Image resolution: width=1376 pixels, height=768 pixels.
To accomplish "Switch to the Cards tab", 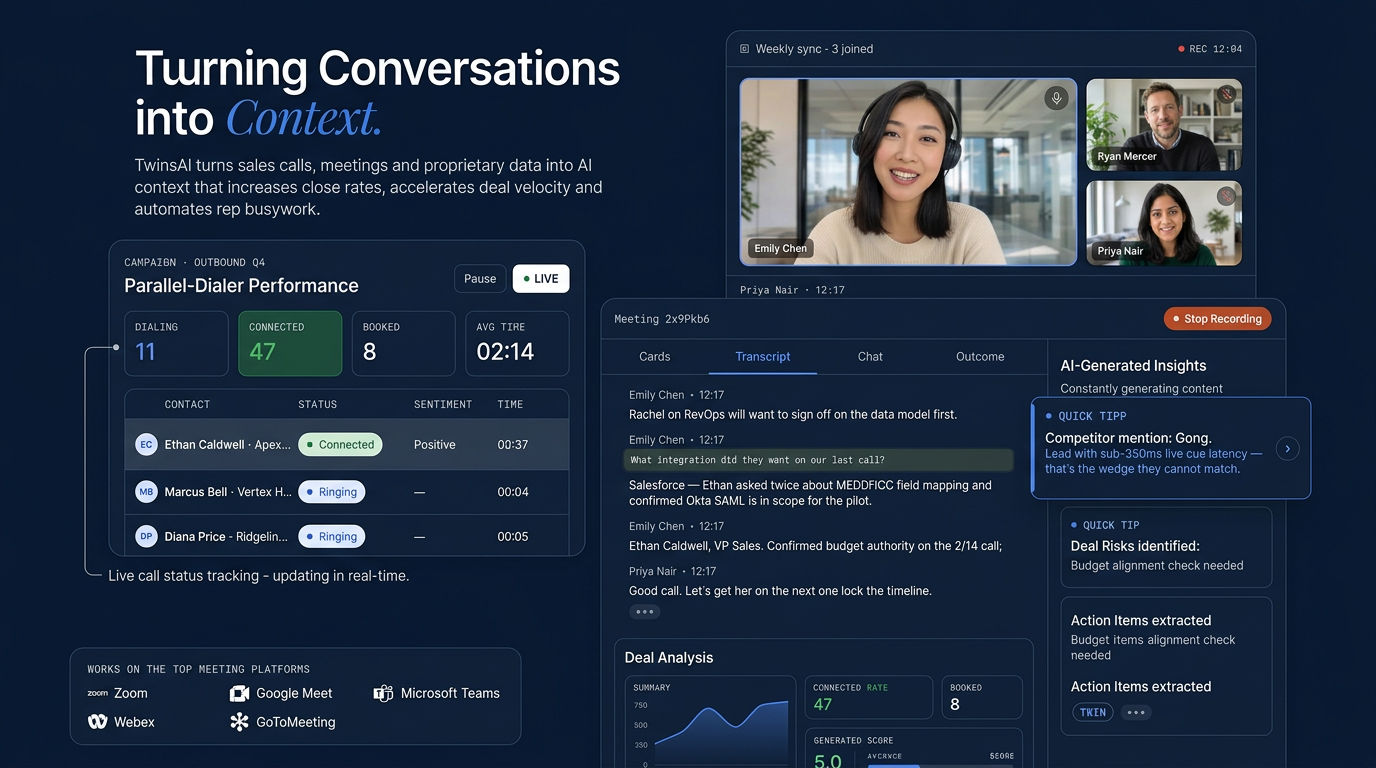I will click(x=655, y=357).
